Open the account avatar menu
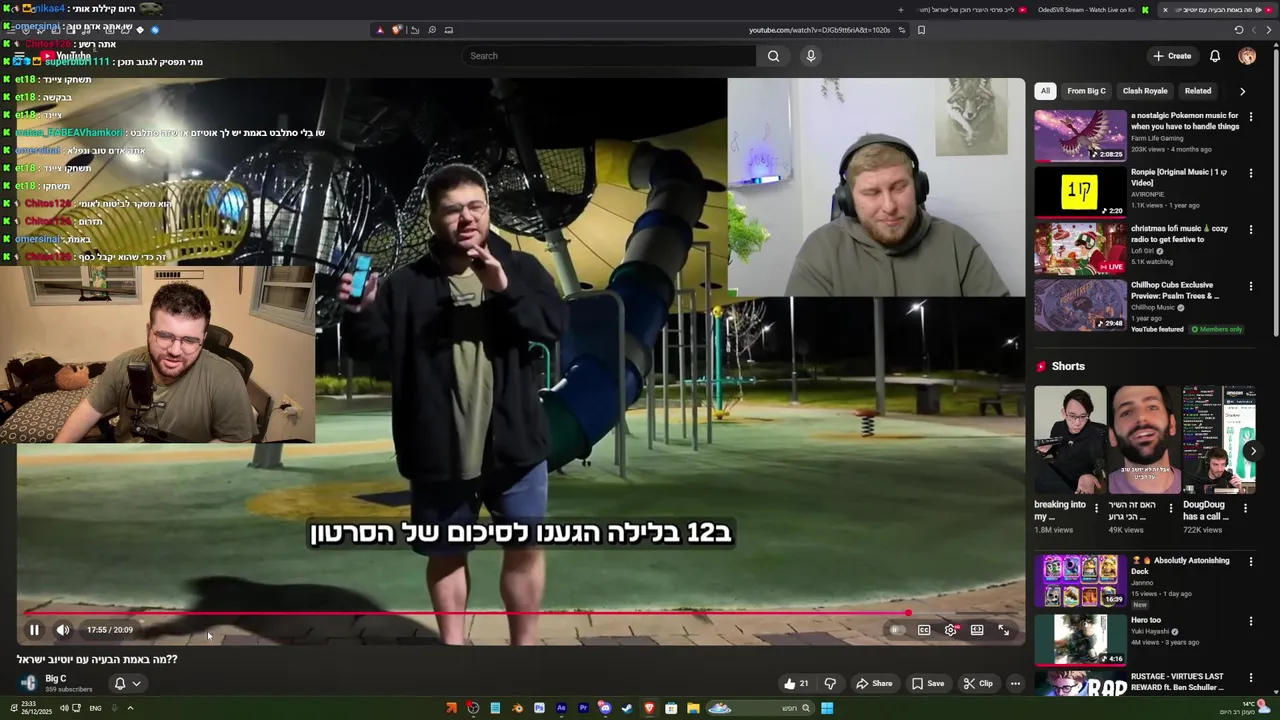Viewport: 1280px width, 720px height. (x=1247, y=56)
